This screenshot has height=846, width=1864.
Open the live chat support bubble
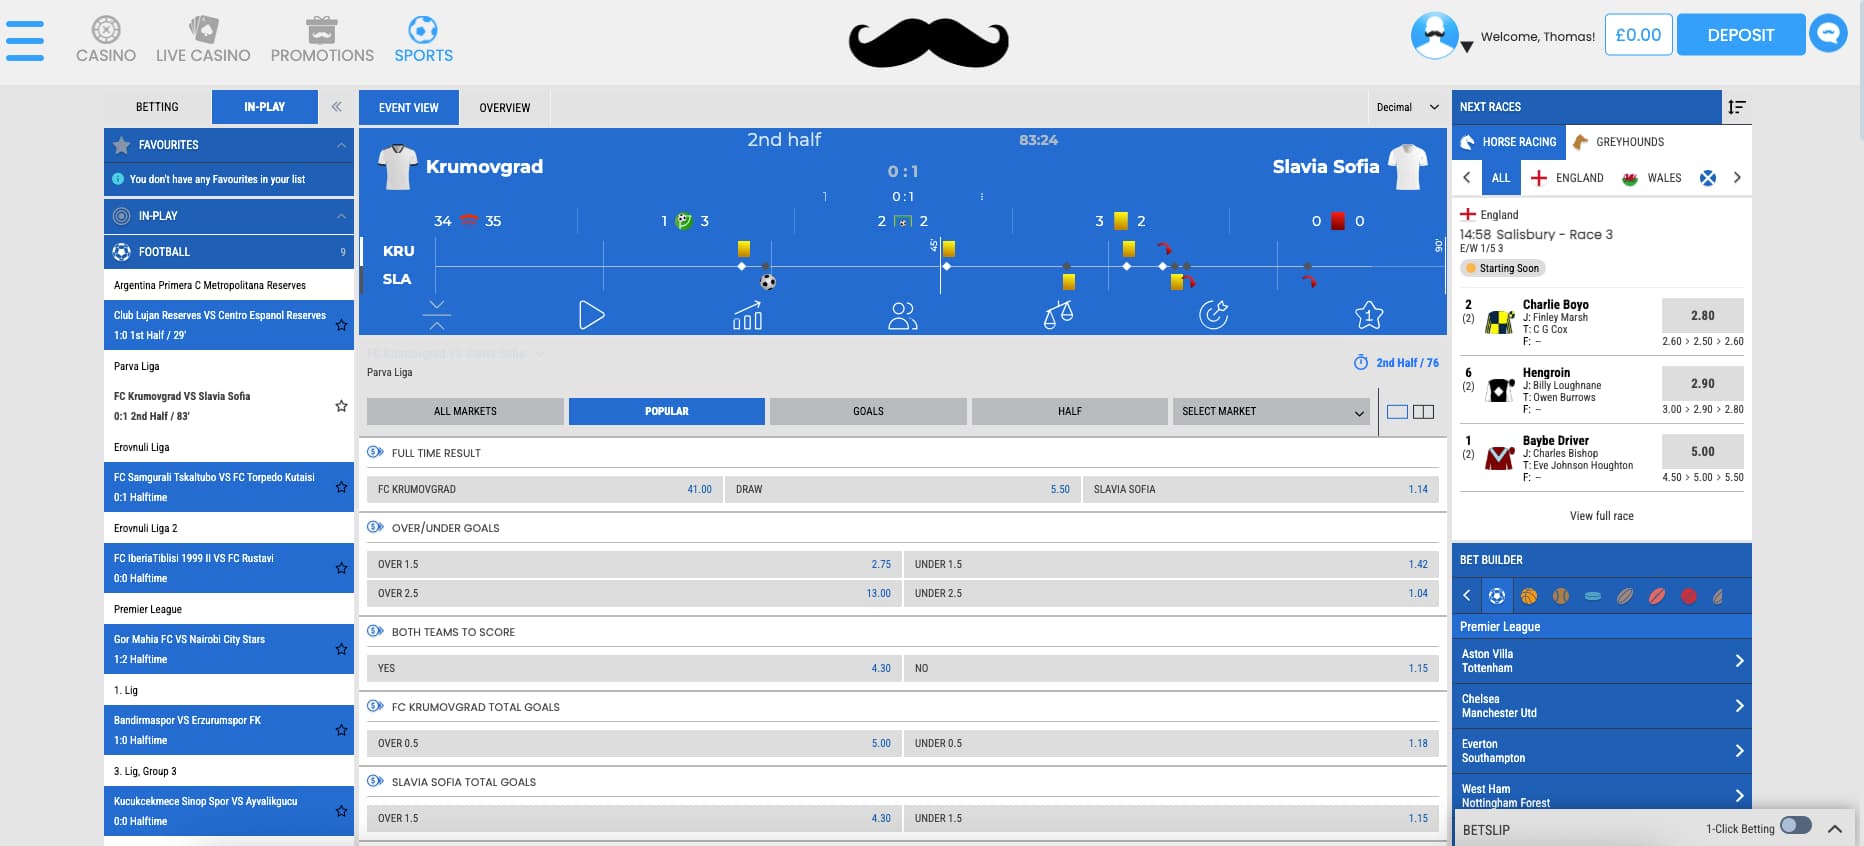[1828, 34]
